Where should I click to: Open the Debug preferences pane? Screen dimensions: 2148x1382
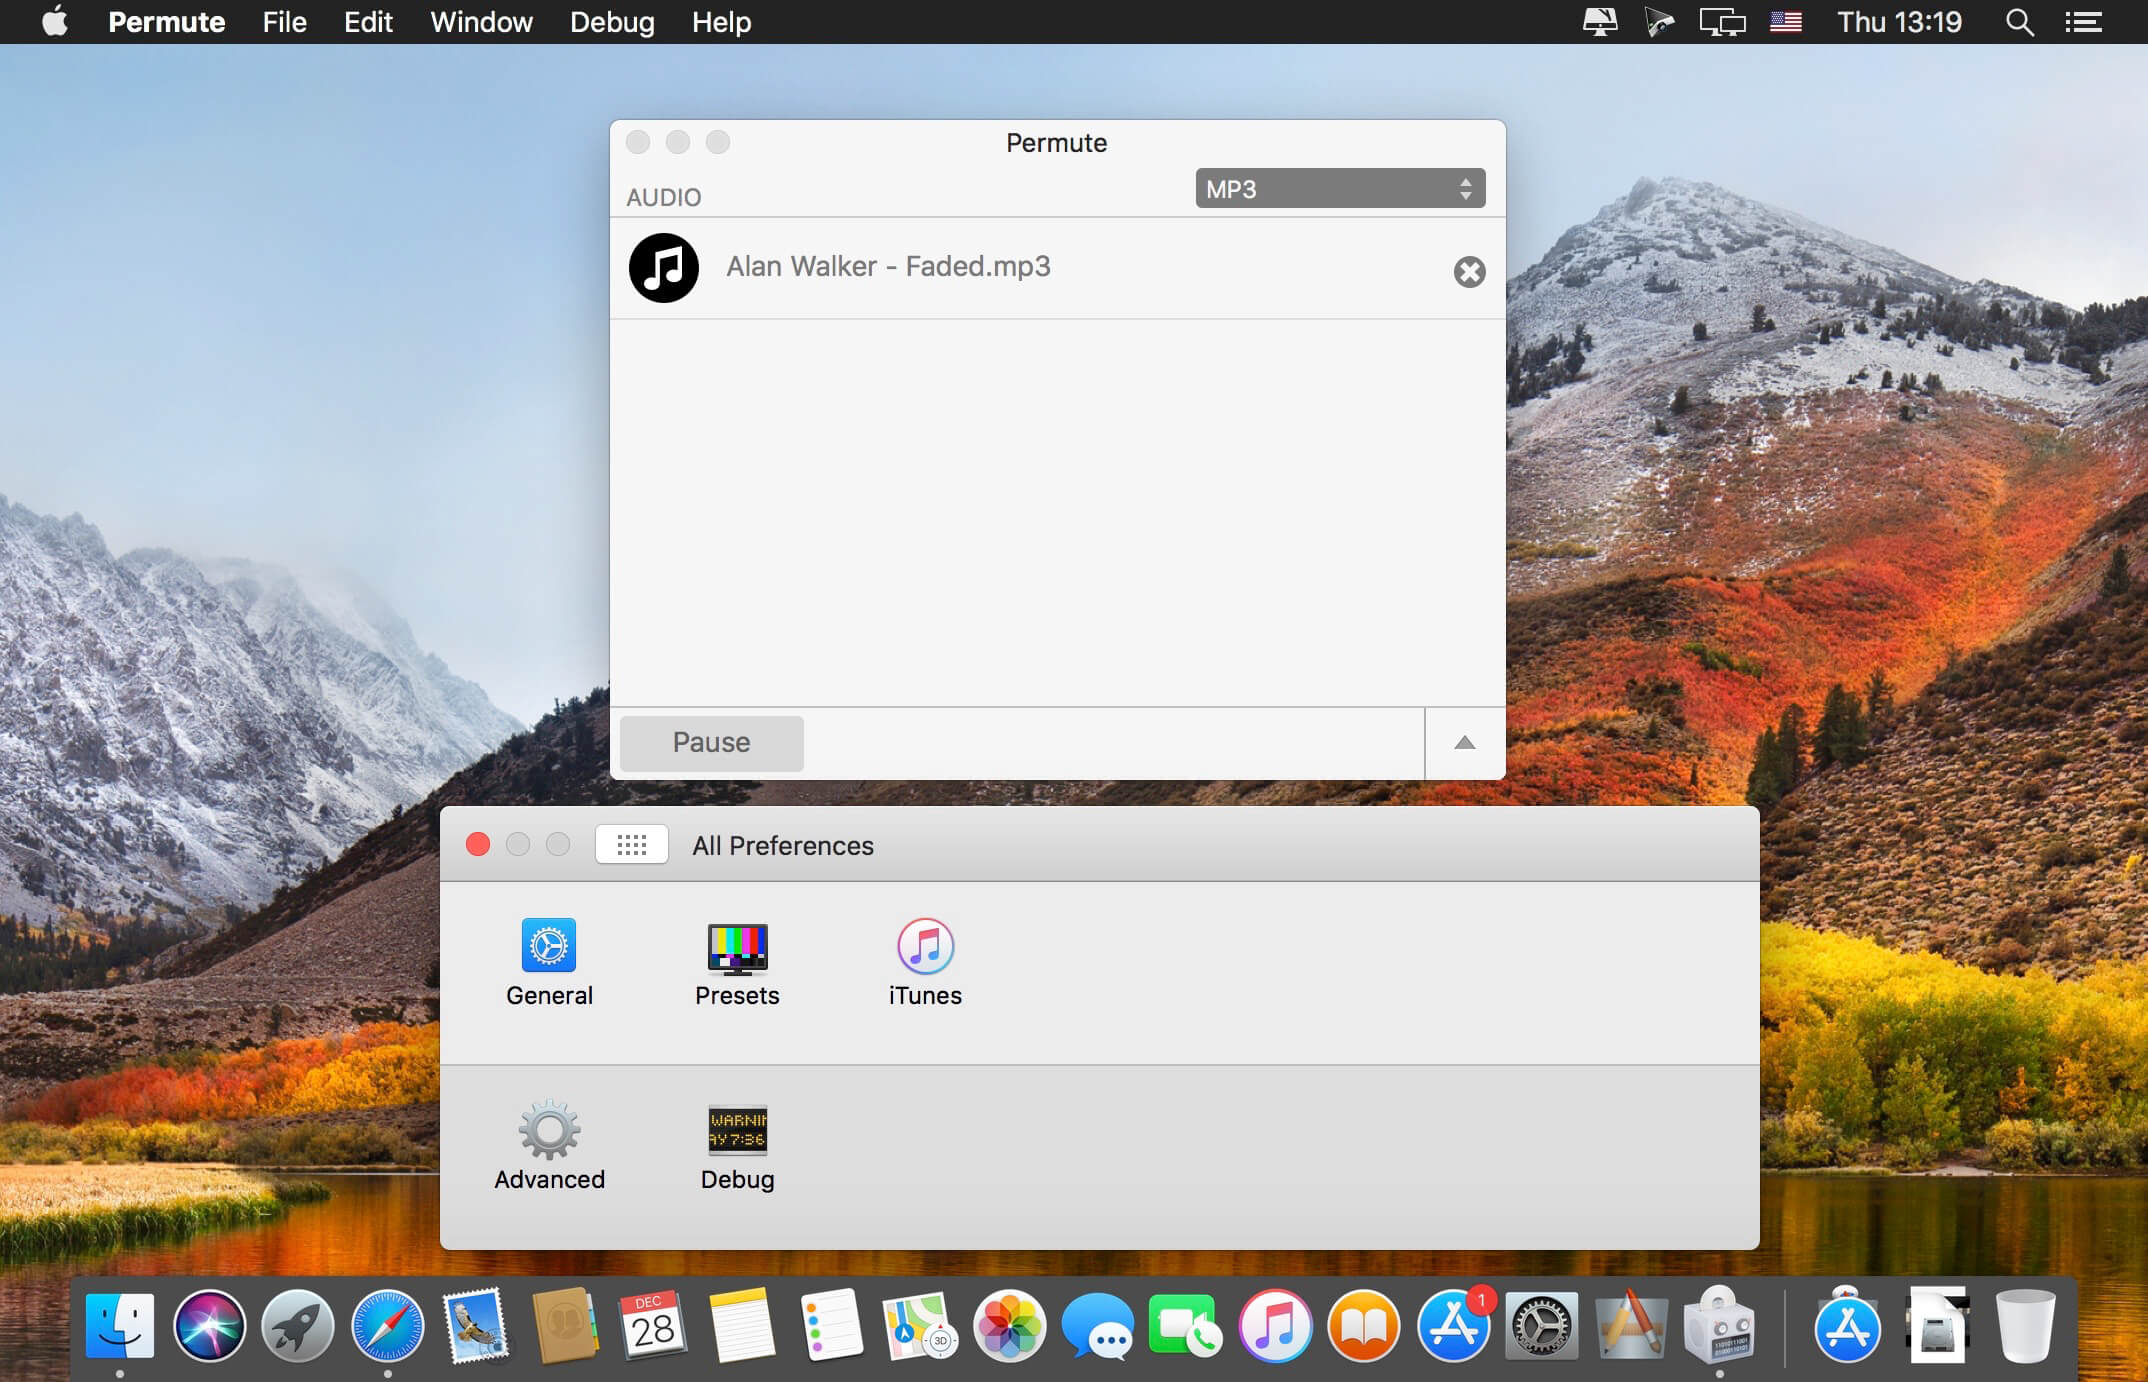pyautogui.click(x=737, y=1146)
